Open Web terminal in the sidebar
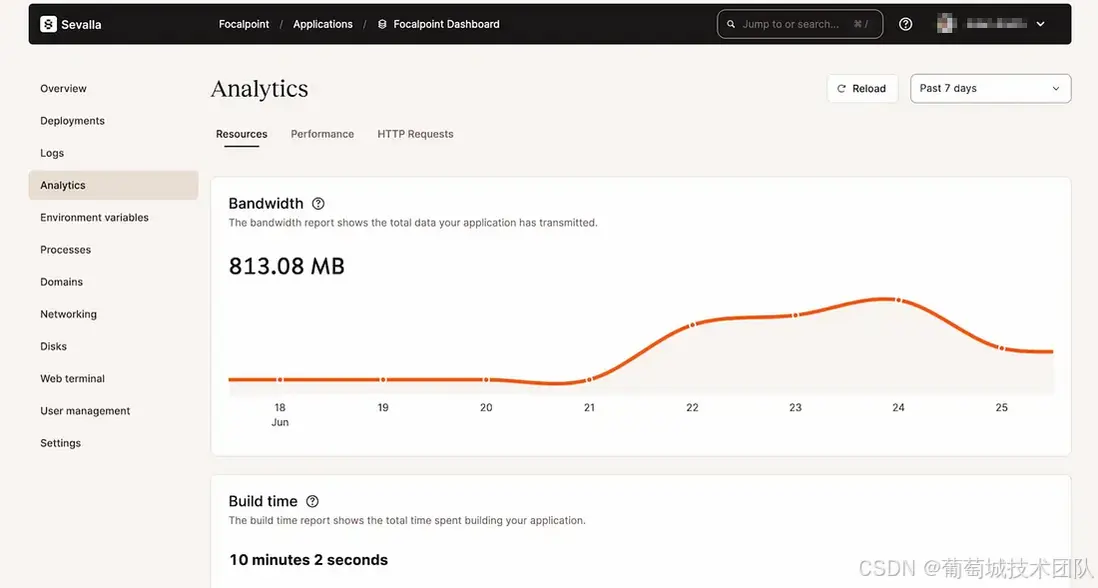Viewport: 1098px width, 588px height. pyautogui.click(x=72, y=378)
